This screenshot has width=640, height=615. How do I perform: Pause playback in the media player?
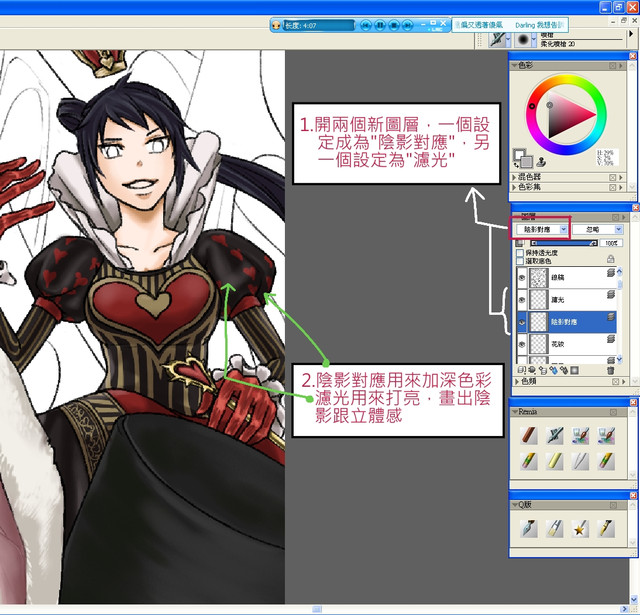pyautogui.click(x=380, y=25)
